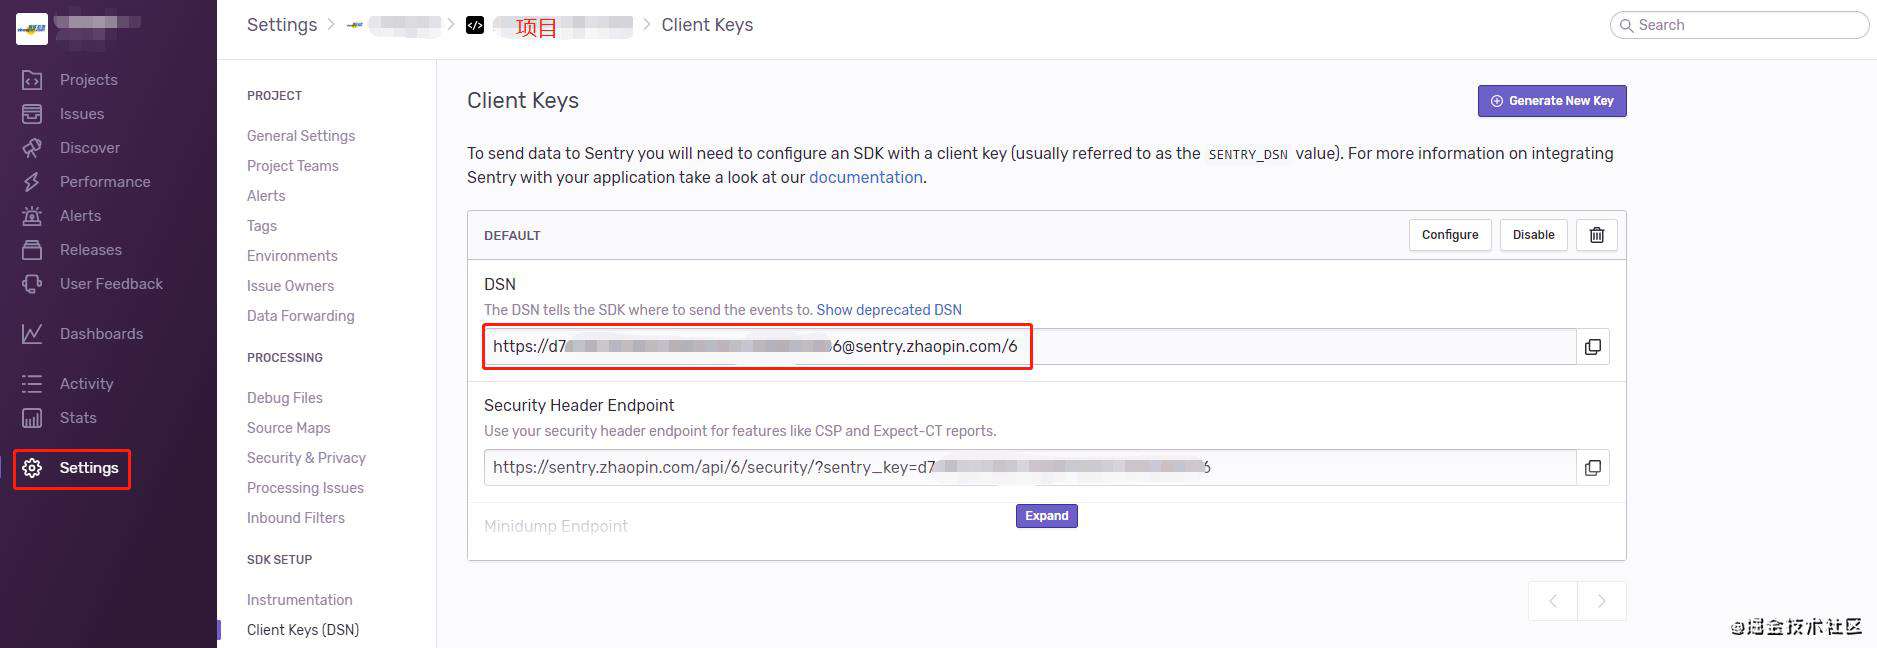Click the Dashboards chart icon

coord(32,334)
